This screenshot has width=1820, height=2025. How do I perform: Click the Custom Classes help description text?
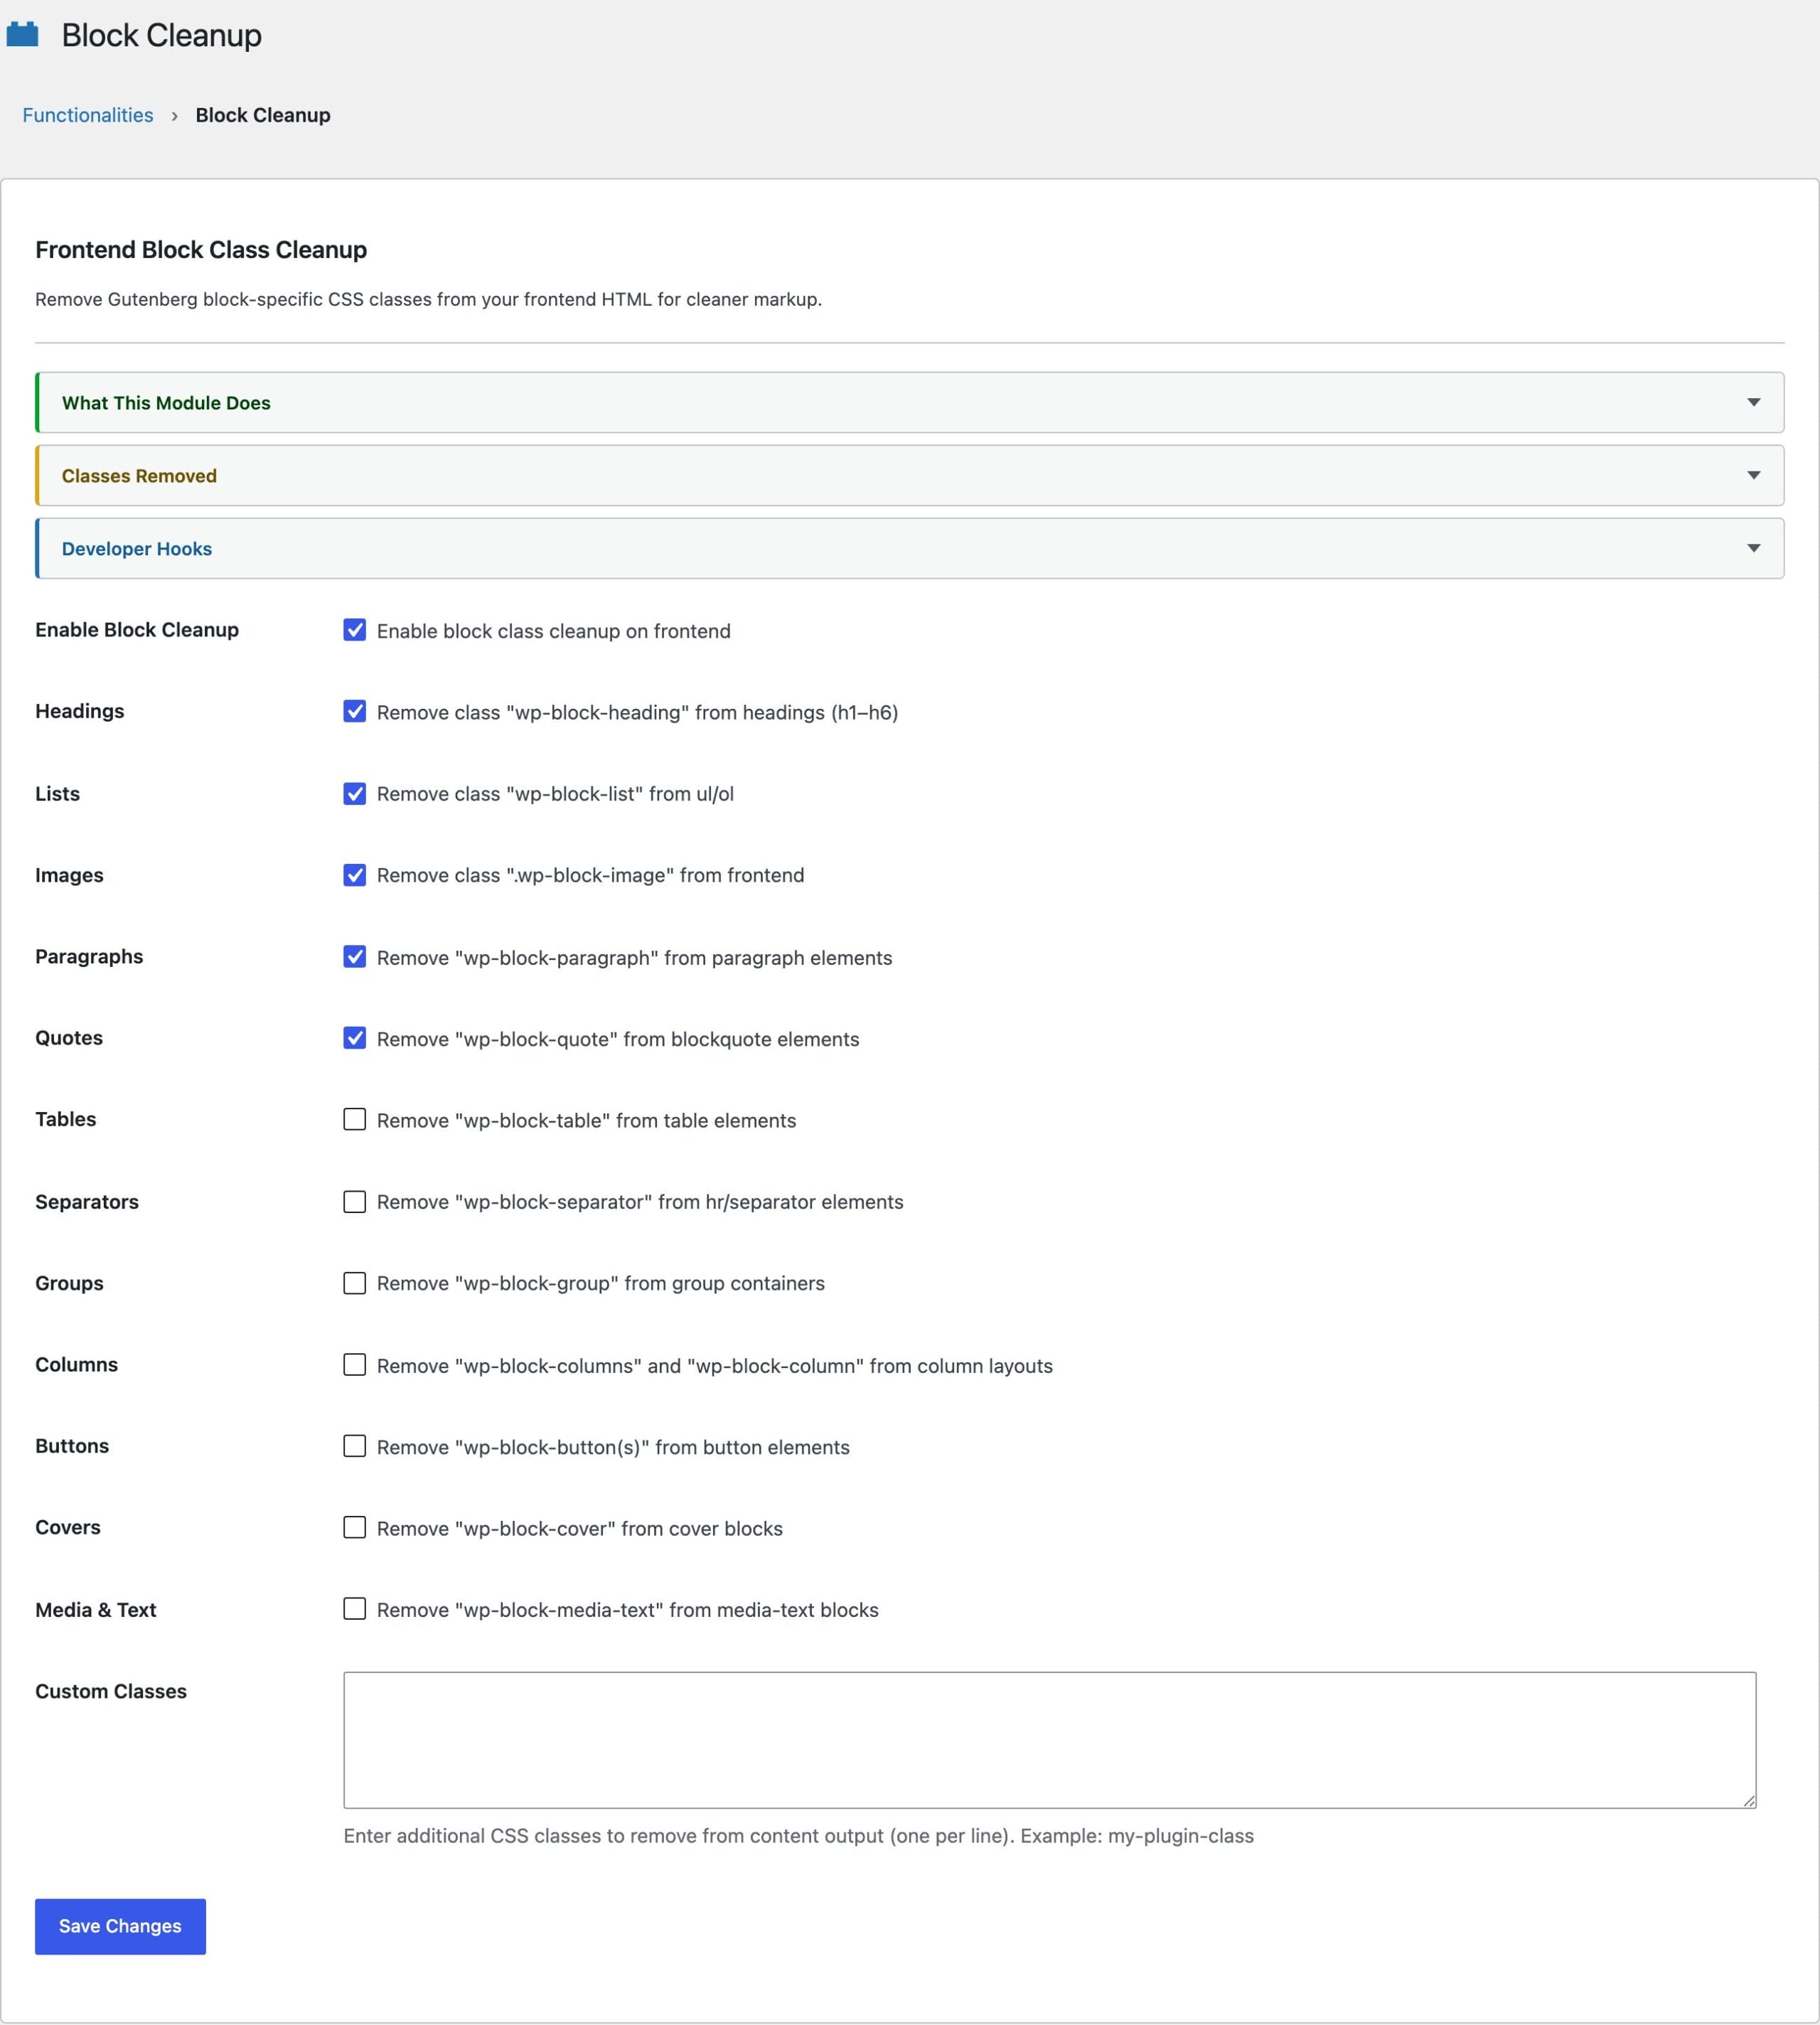(798, 1836)
